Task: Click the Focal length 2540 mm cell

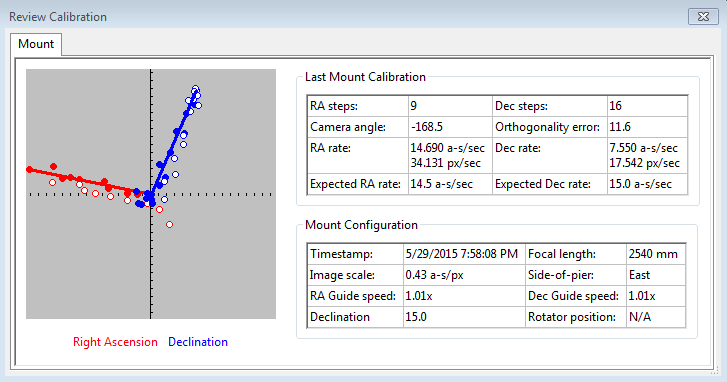Action: click(656, 254)
